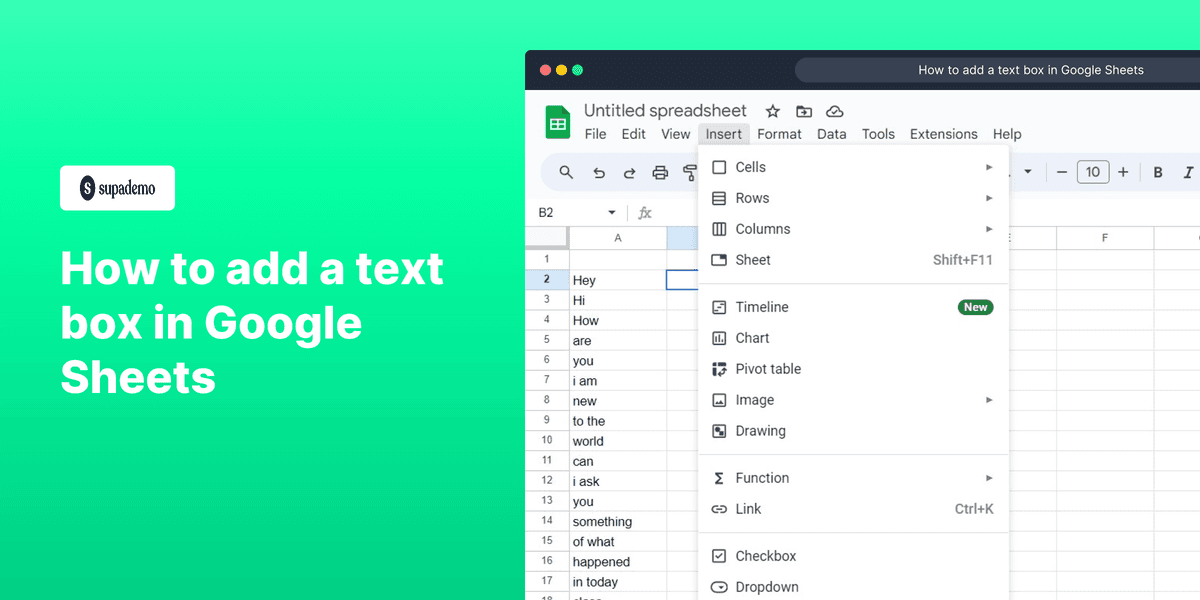
Task: Open the Format menu
Action: coord(779,133)
